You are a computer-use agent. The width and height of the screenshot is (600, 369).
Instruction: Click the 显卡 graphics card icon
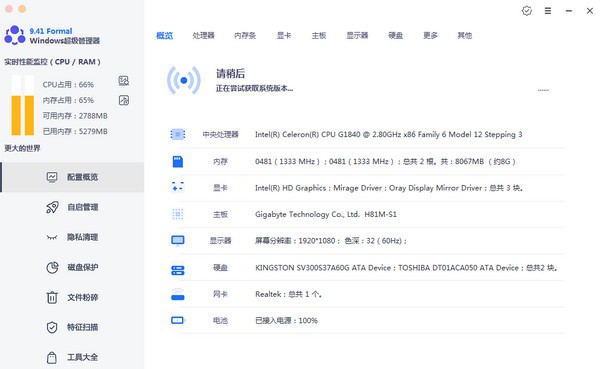click(x=178, y=187)
